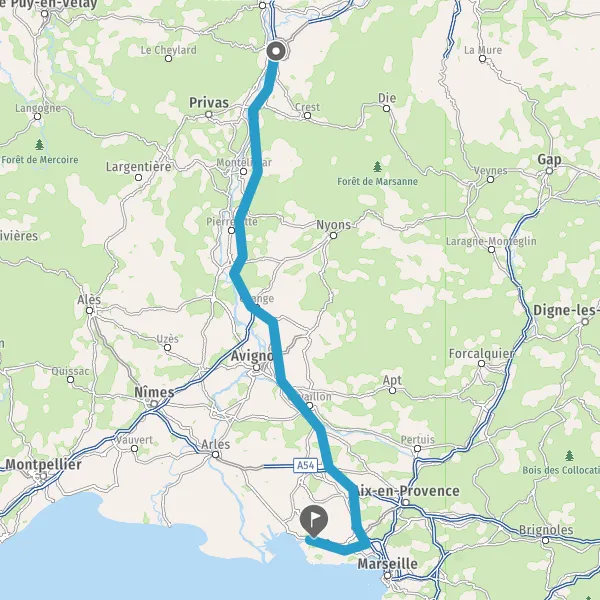Click the Forêt de Marsanne tree icon

(377, 167)
